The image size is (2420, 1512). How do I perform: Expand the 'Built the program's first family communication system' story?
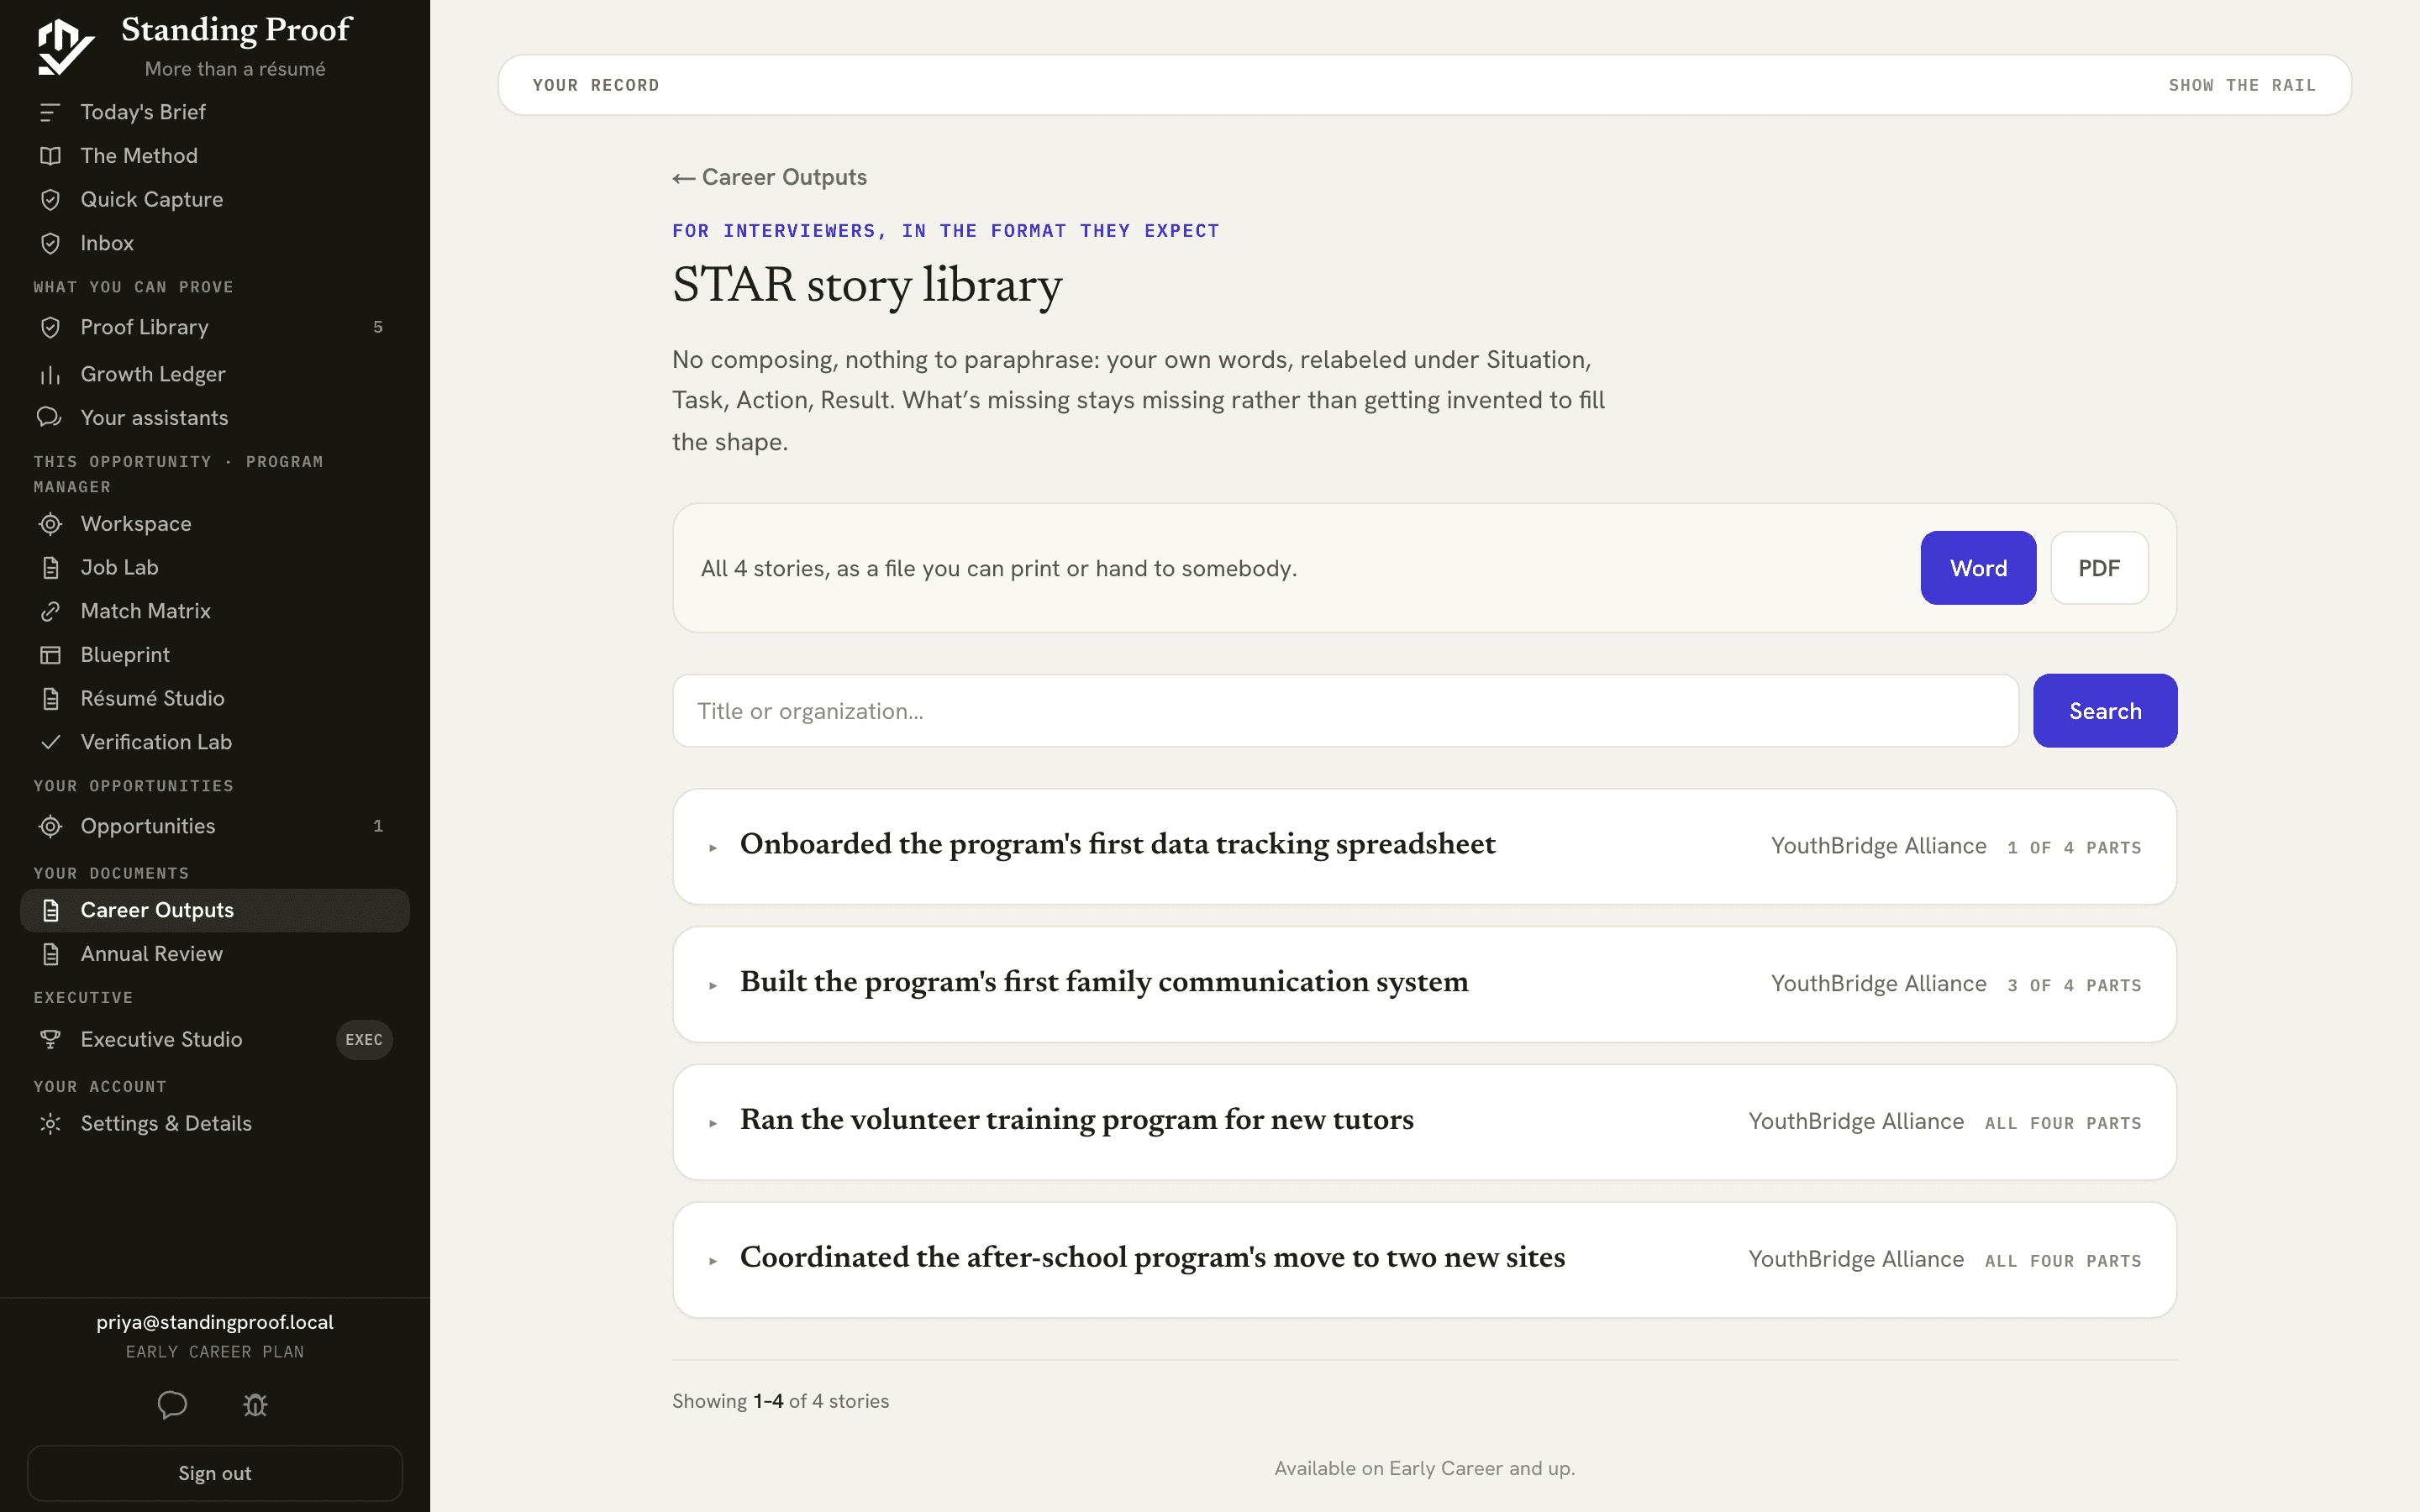click(x=1424, y=985)
